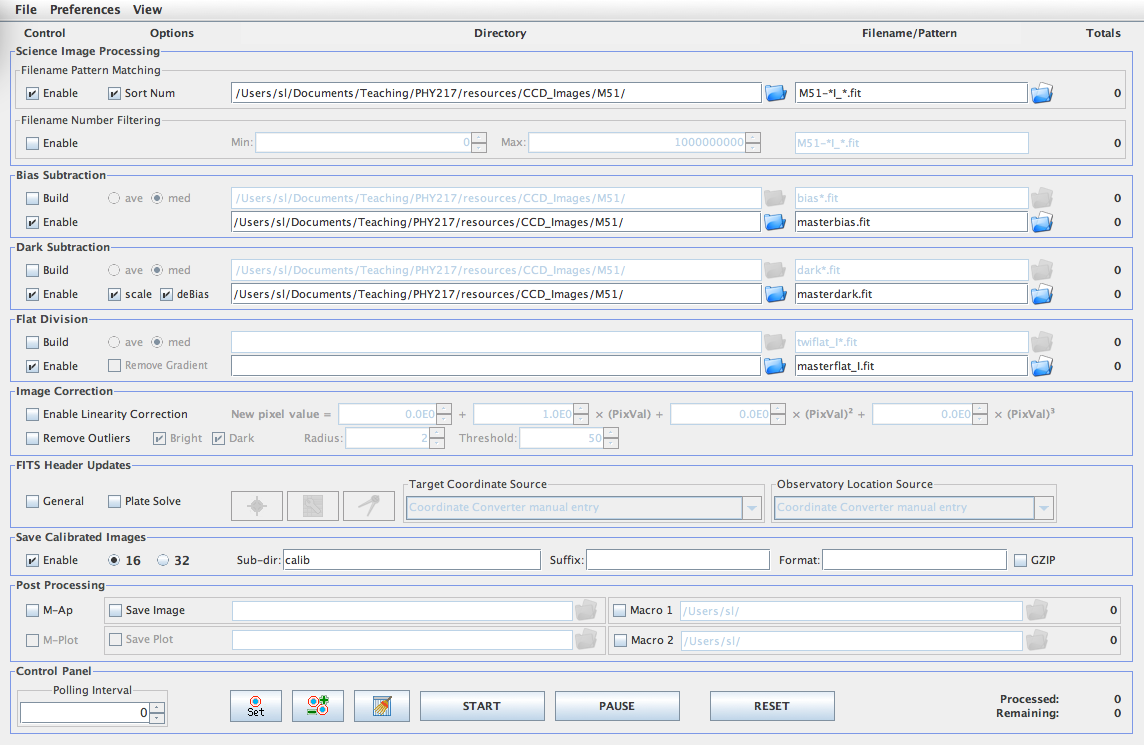The height and width of the screenshot is (745, 1144).
Task: Toggle the Dark Subtraction scale checkbox
Action: [114, 295]
